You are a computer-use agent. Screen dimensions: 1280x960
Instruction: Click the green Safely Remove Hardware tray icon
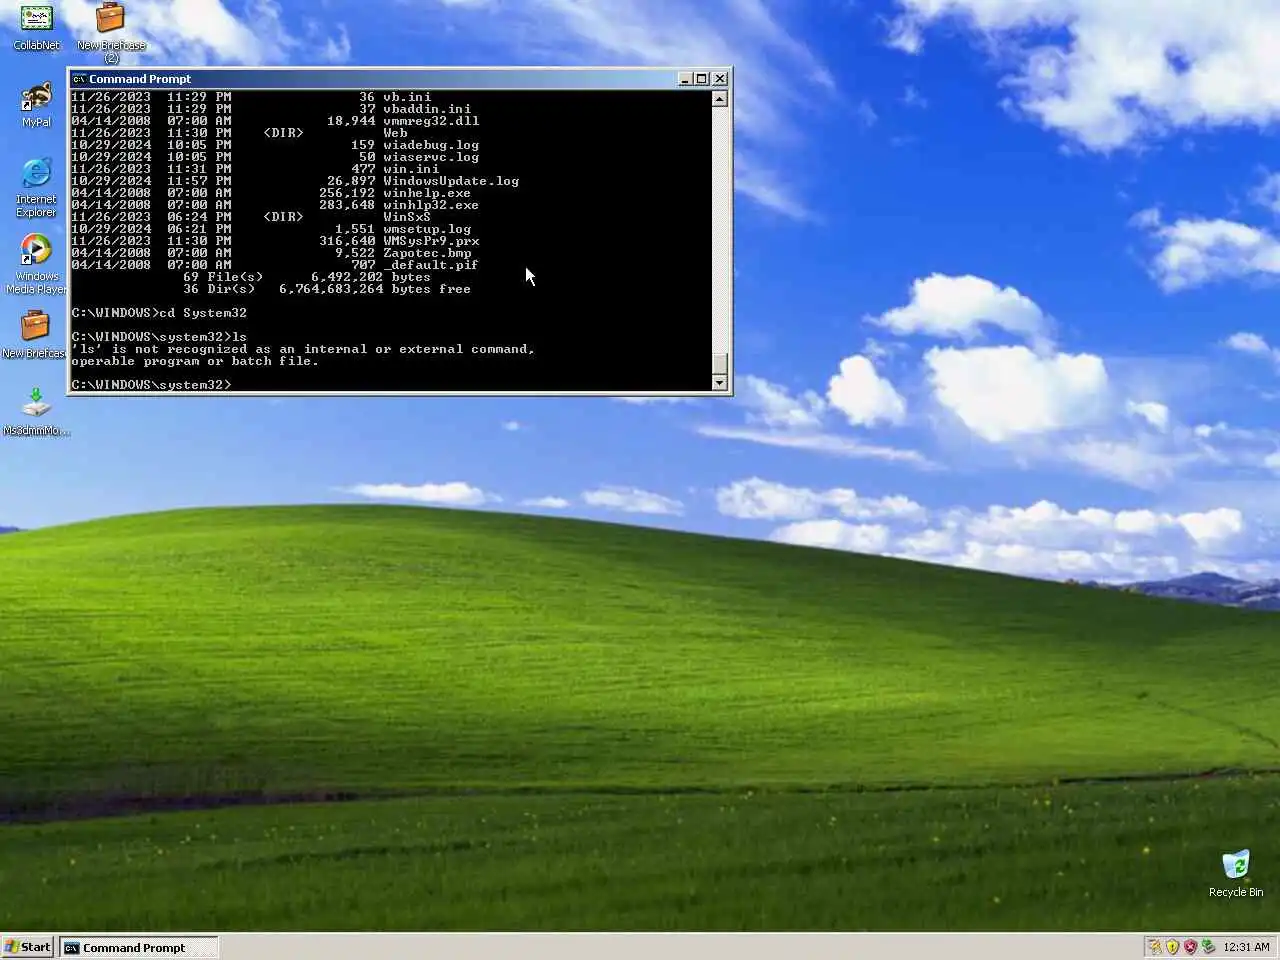[1208, 947]
